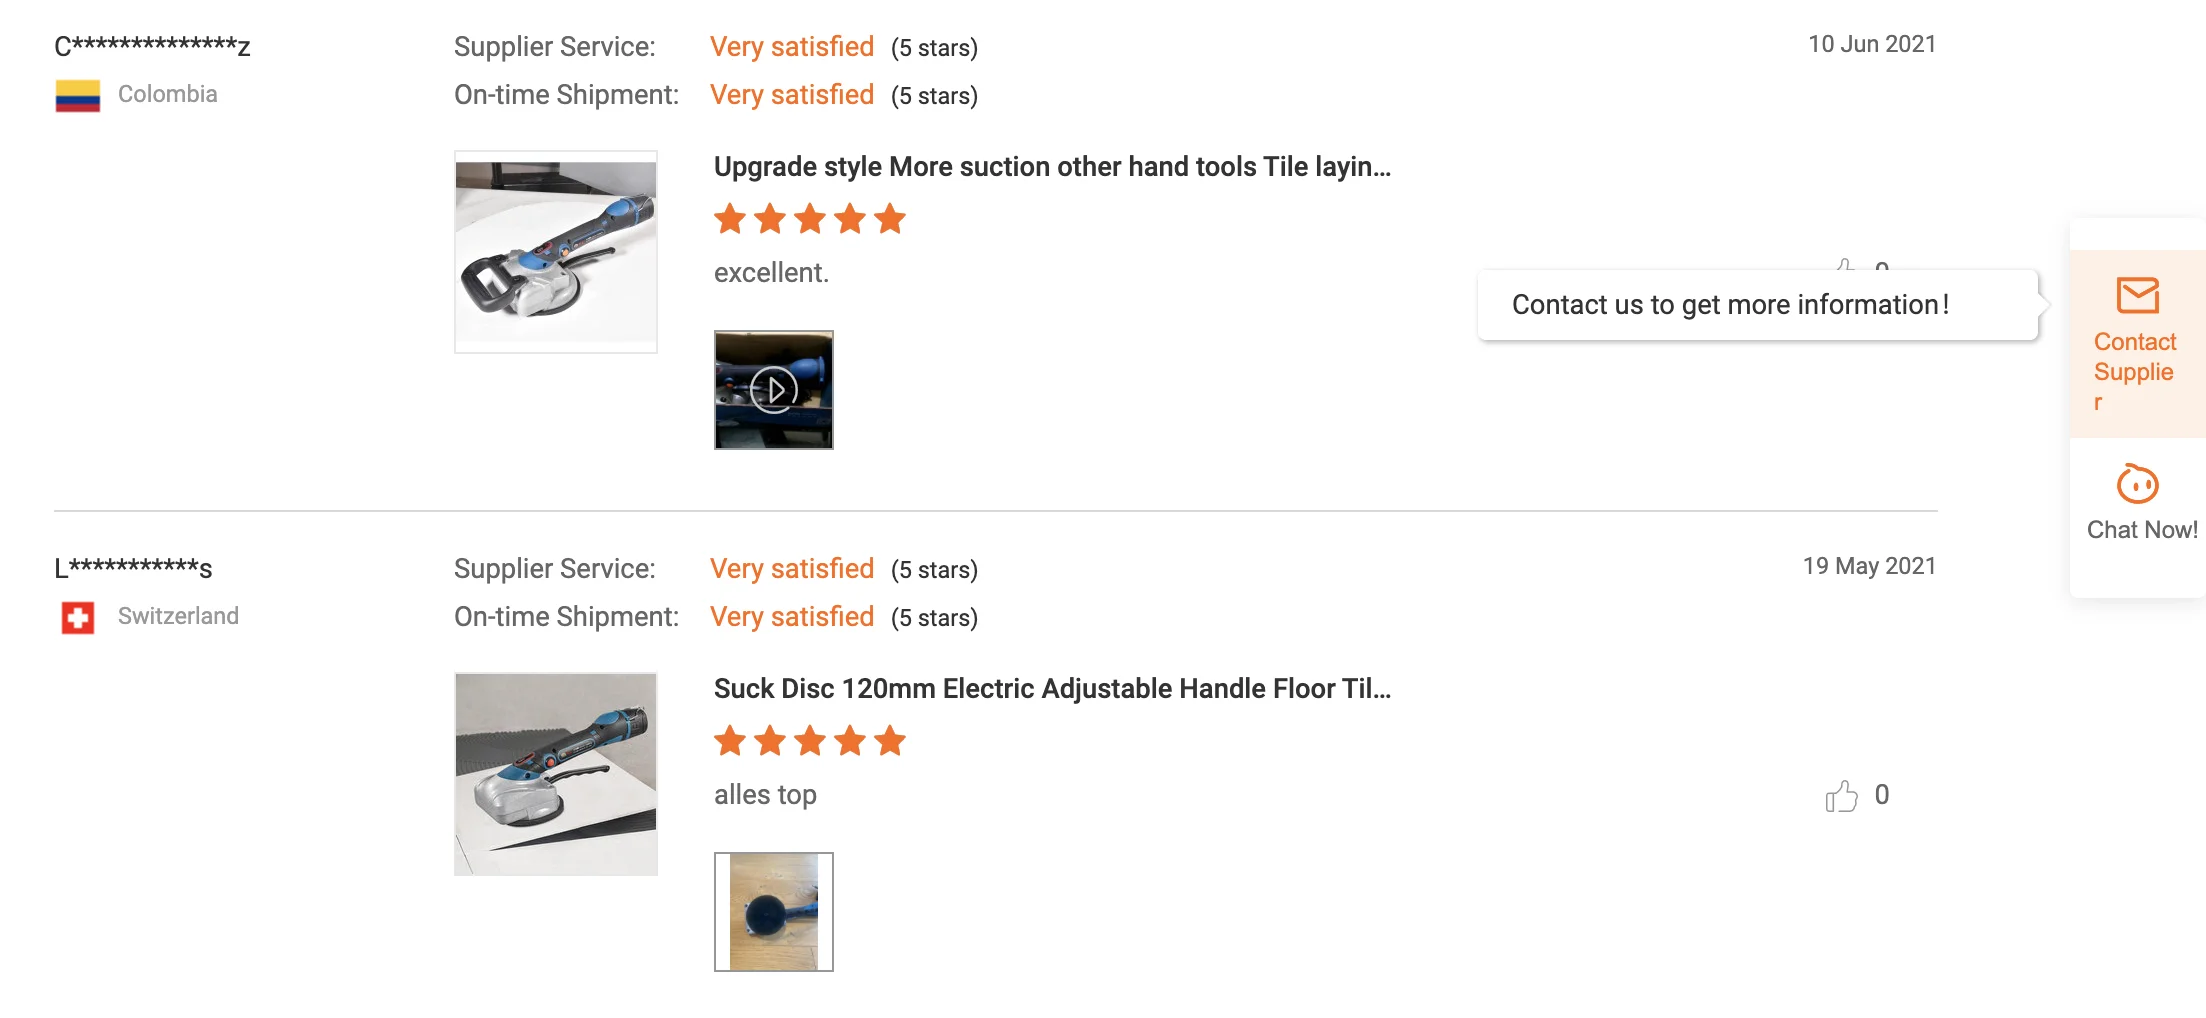Image resolution: width=2206 pixels, height=1018 pixels.
Task: Click the 19 May 2021 review date
Action: pyautogui.click(x=1869, y=566)
